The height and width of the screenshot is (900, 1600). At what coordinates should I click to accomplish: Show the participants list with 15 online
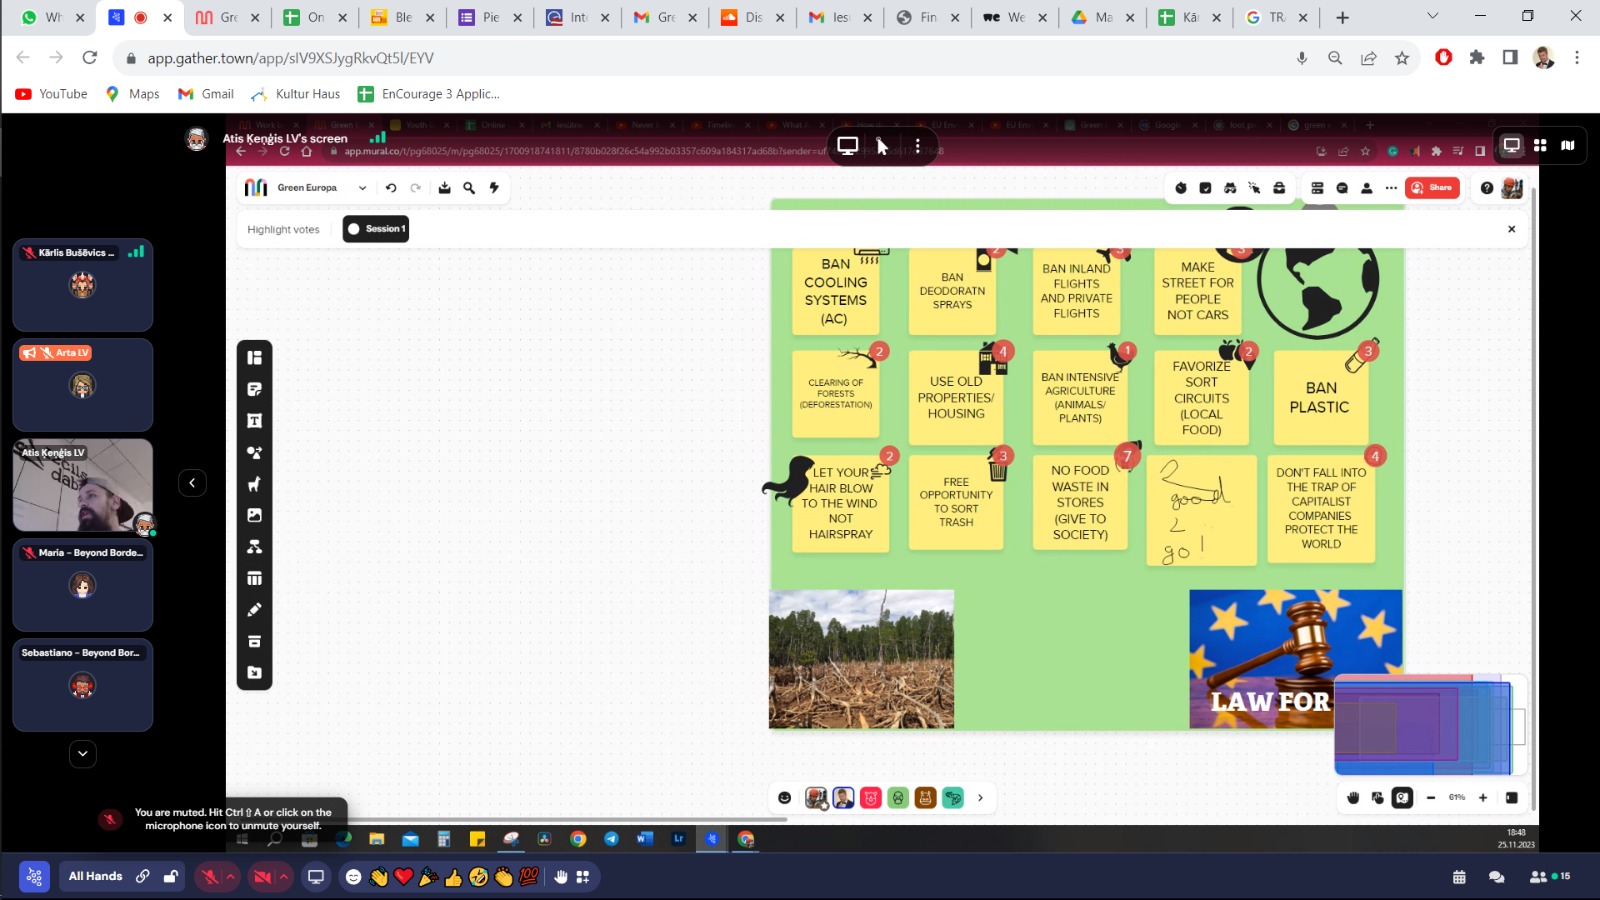[1550, 877]
